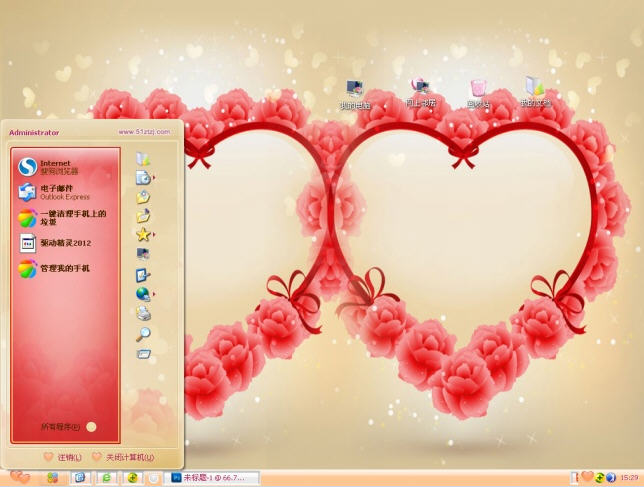Click the 15:29 system clock
Screen dimensions: 644x487
click(x=629, y=478)
